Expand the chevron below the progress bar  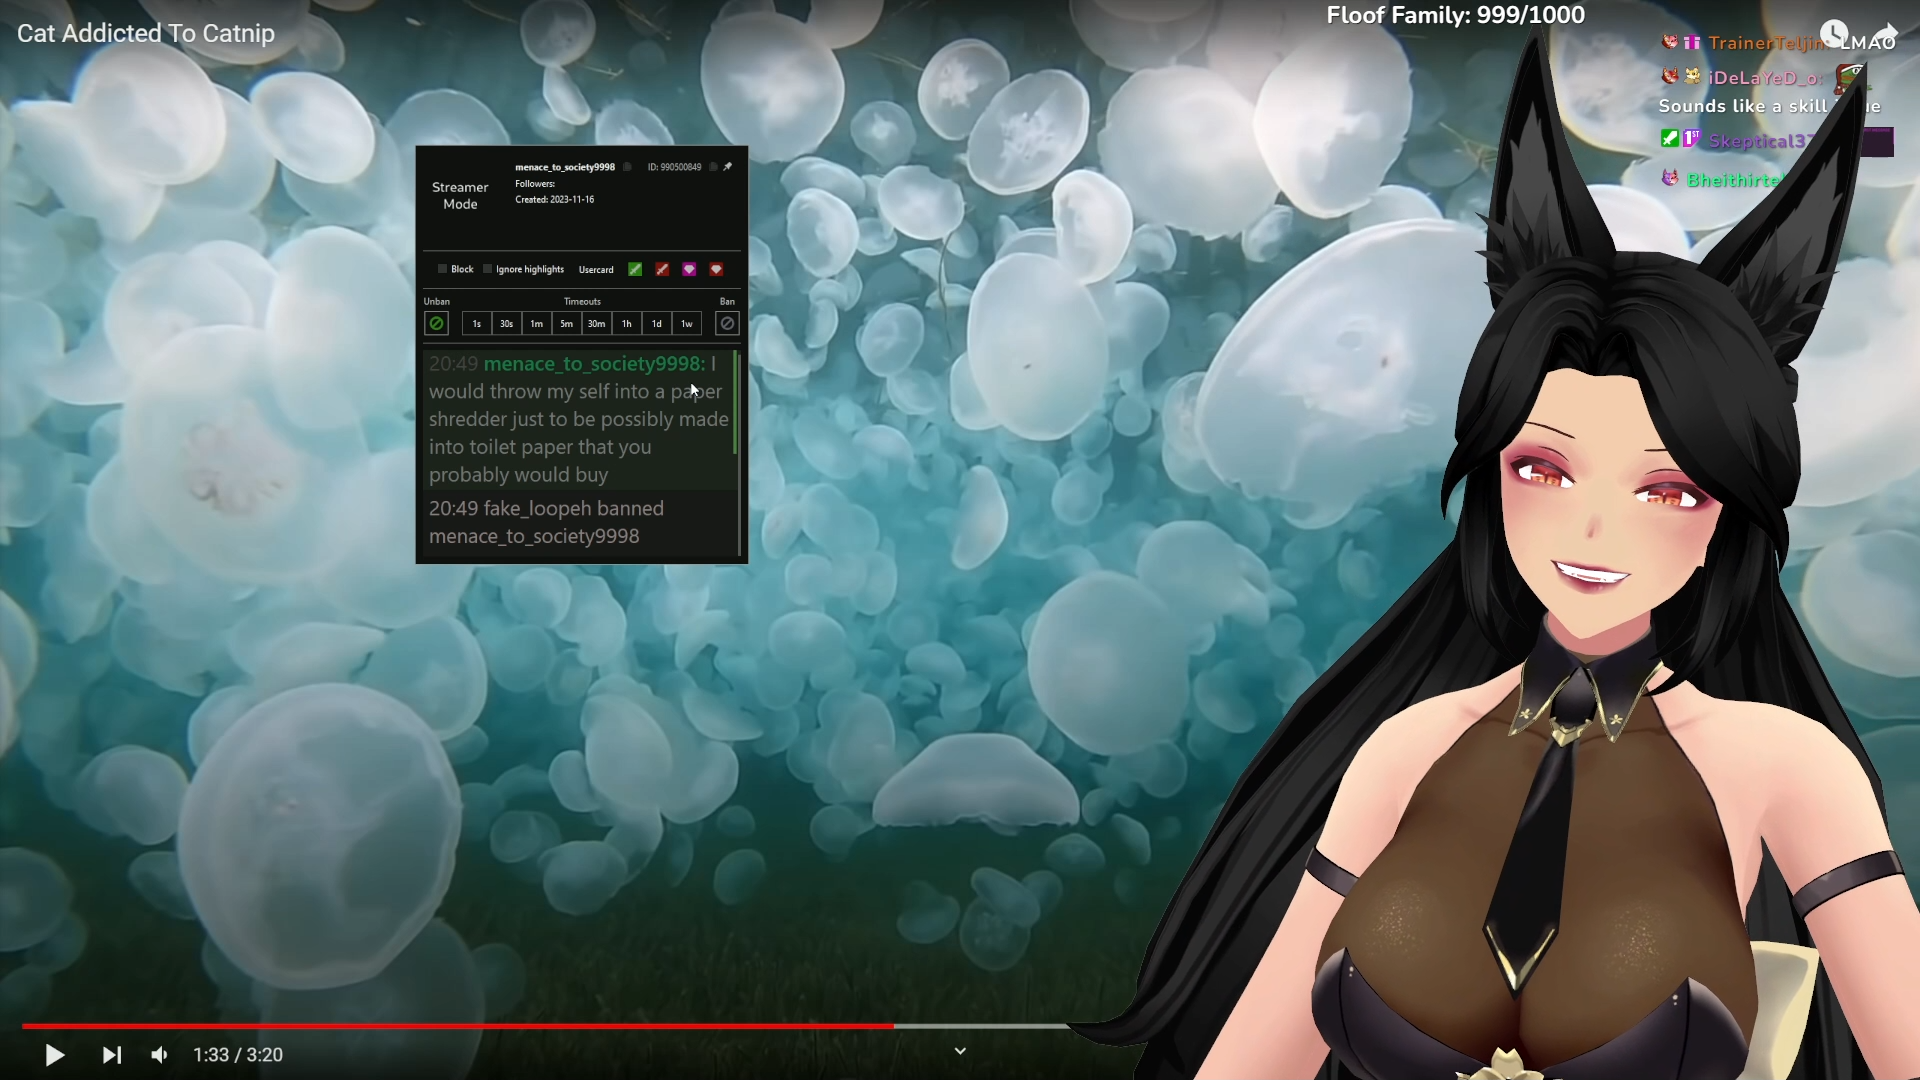pyautogui.click(x=960, y=1051)
